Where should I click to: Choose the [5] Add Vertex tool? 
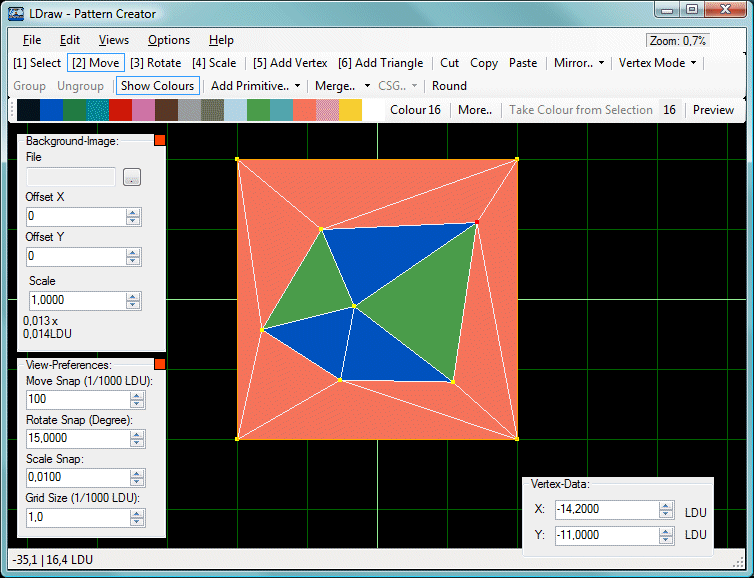click(290, 63)
